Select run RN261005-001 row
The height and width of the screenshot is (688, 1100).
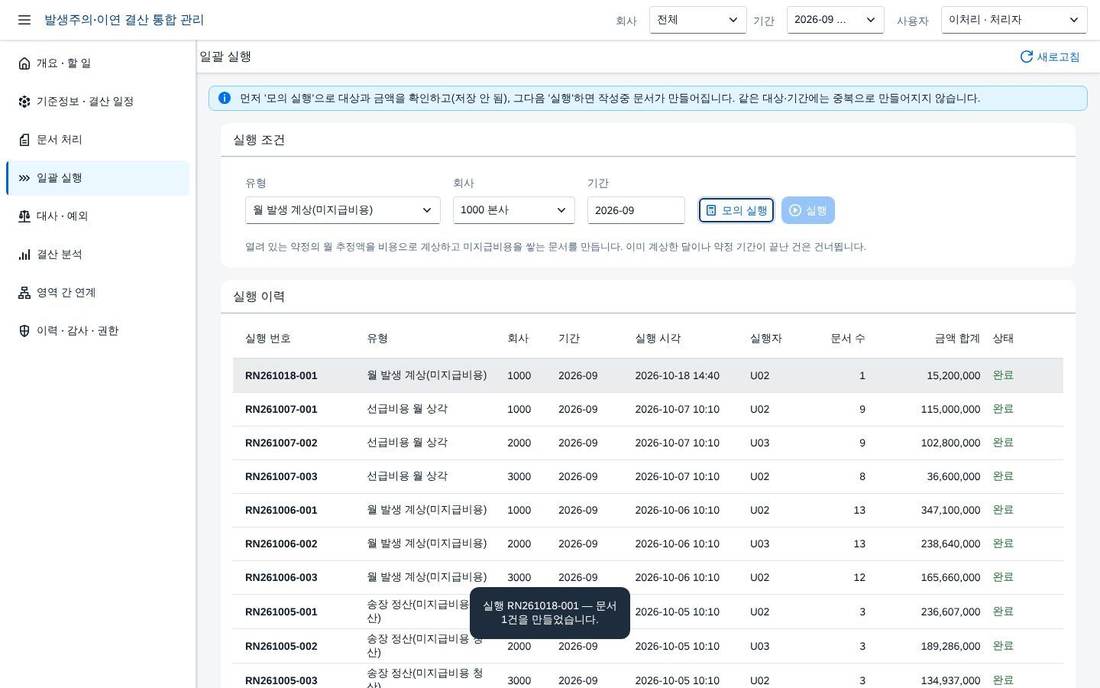point(648,612)
